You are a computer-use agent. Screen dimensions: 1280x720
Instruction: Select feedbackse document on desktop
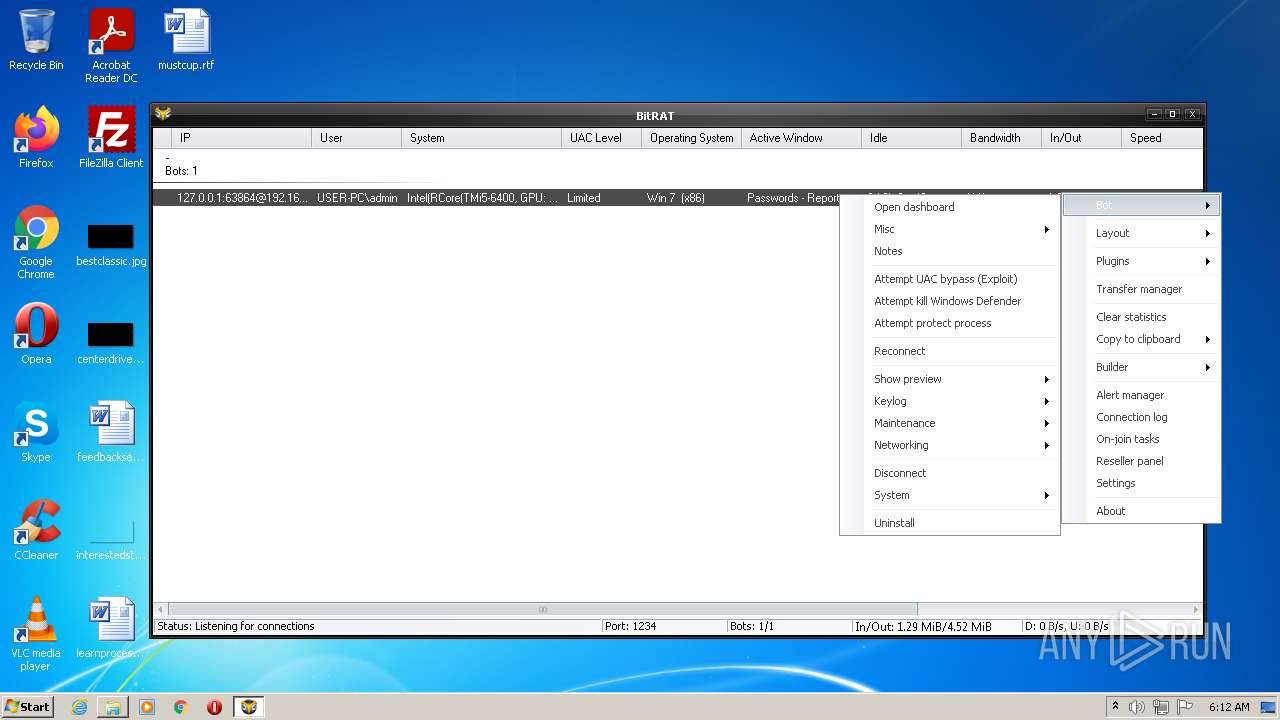click(111, 433)
